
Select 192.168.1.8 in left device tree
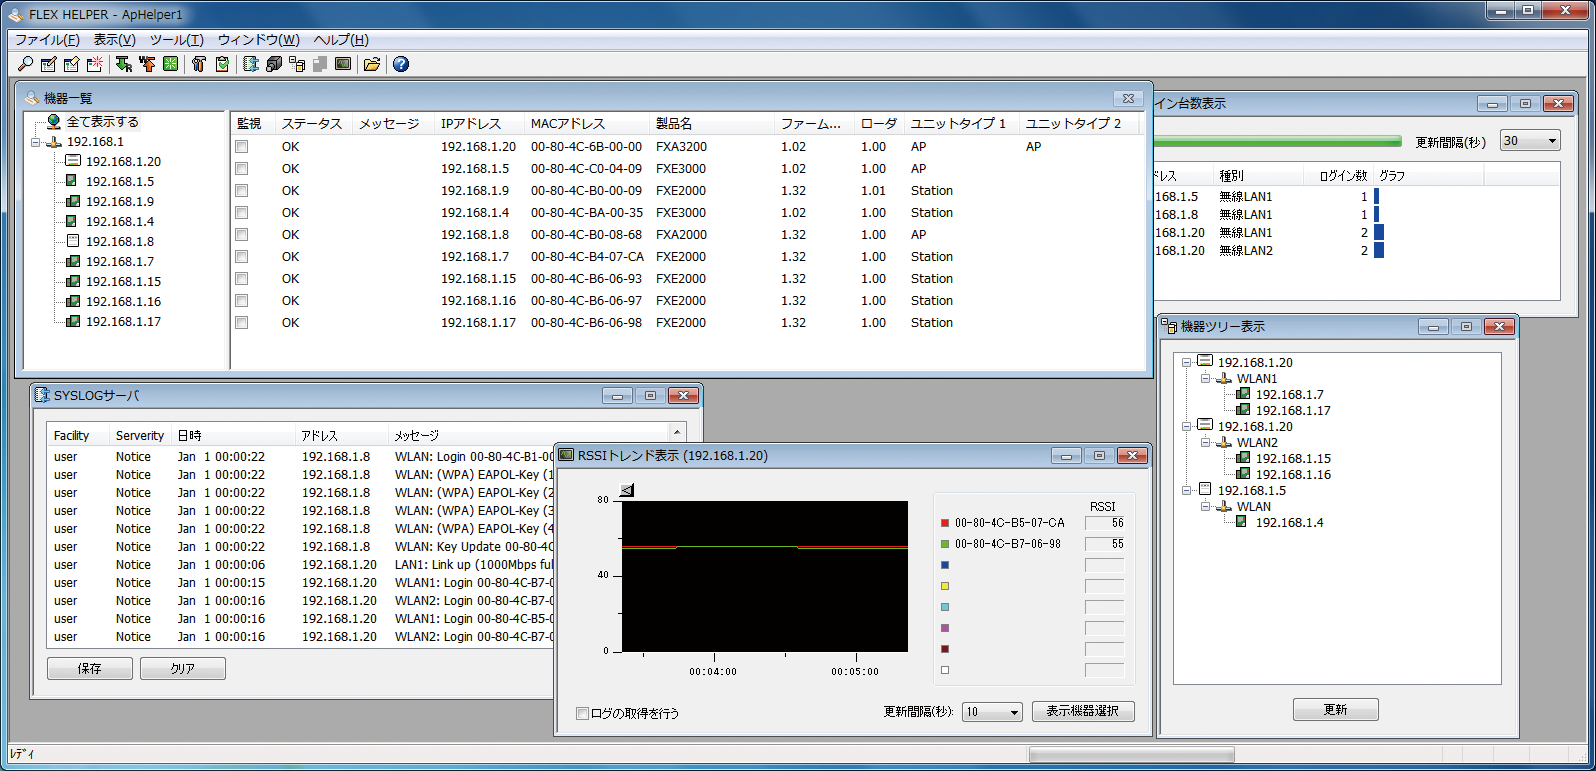click(120, 241)
